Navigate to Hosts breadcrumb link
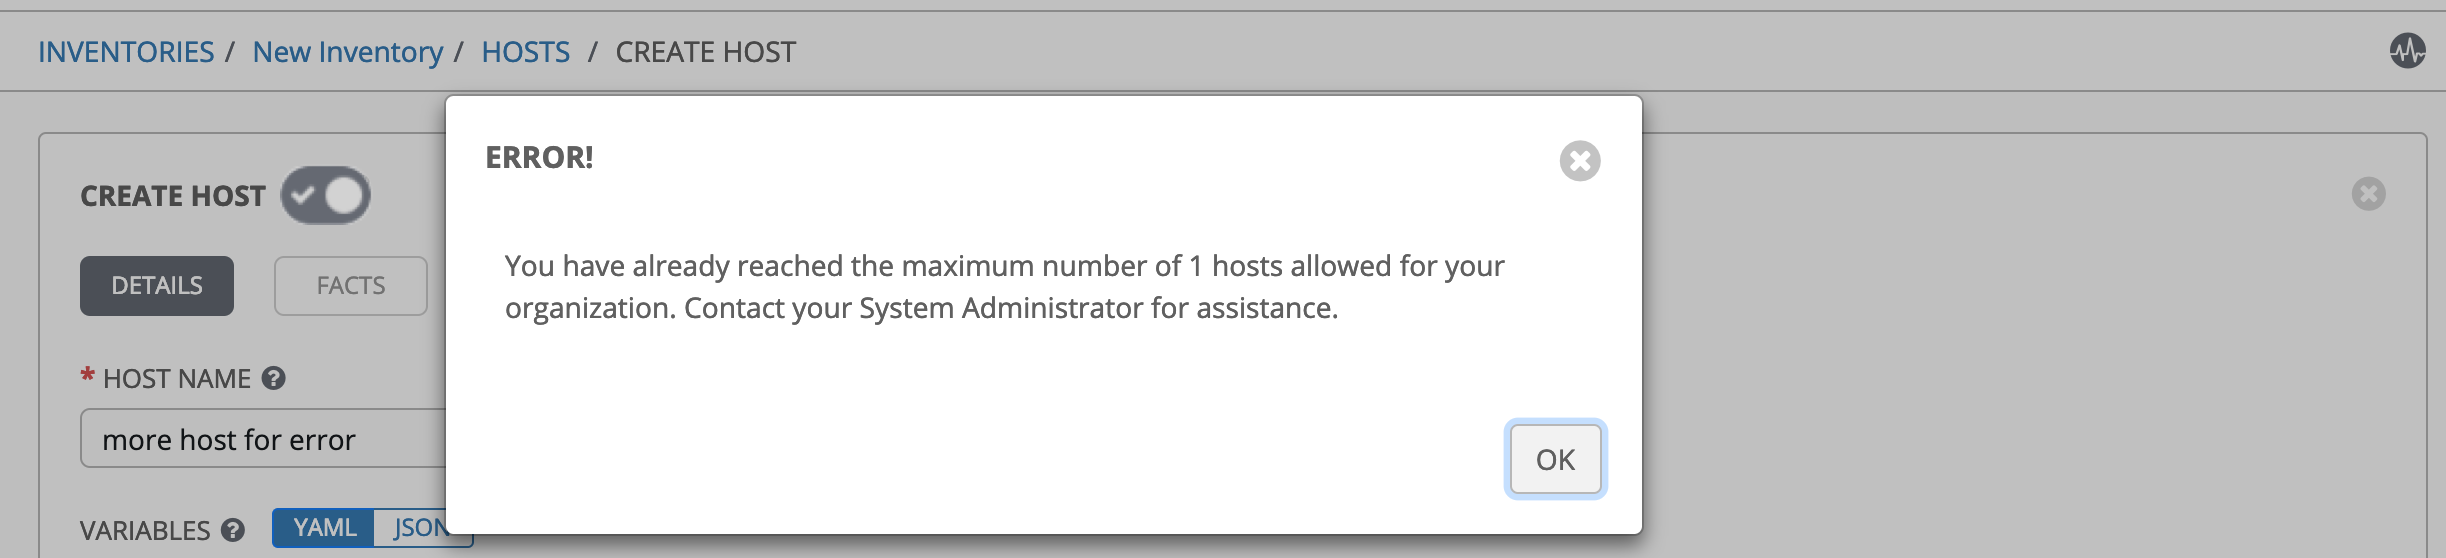Screen dimensions: 2446x558 (x=525, y=52)
